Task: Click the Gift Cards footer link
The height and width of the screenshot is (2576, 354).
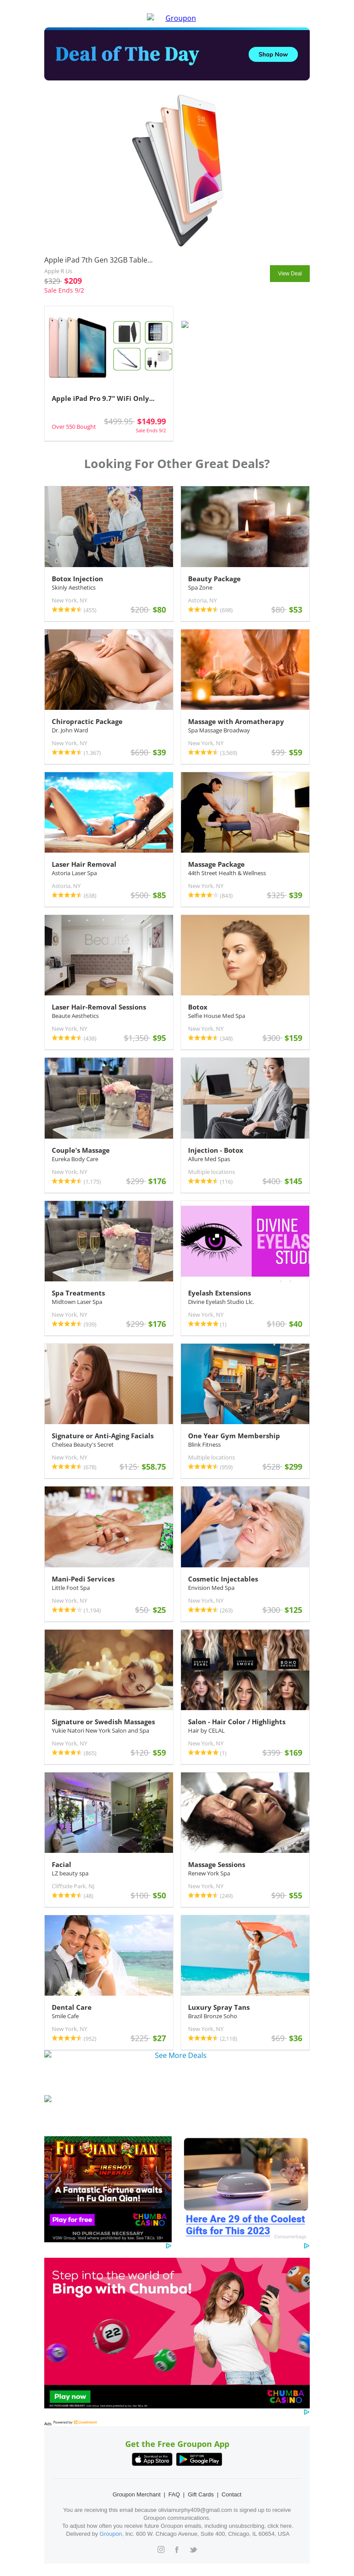Action: coord(200,2494)
